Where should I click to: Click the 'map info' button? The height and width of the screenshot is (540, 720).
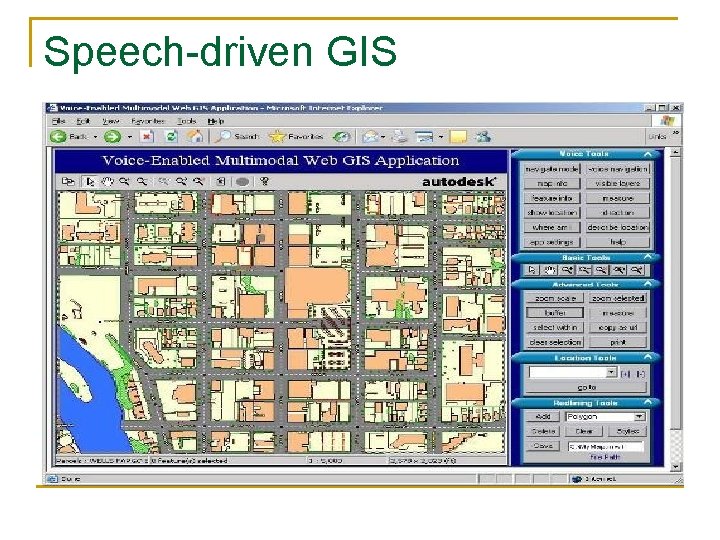click(551, 184)
